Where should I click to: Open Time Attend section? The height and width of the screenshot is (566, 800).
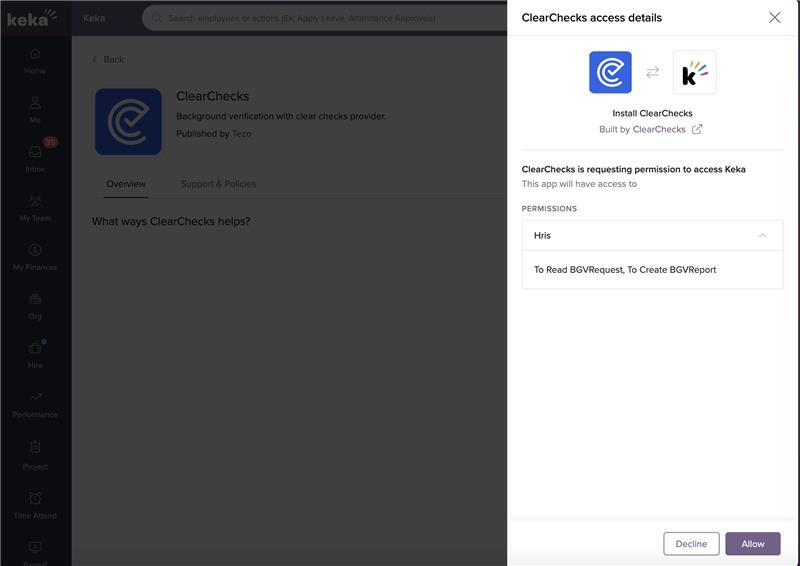coord(35,503)
